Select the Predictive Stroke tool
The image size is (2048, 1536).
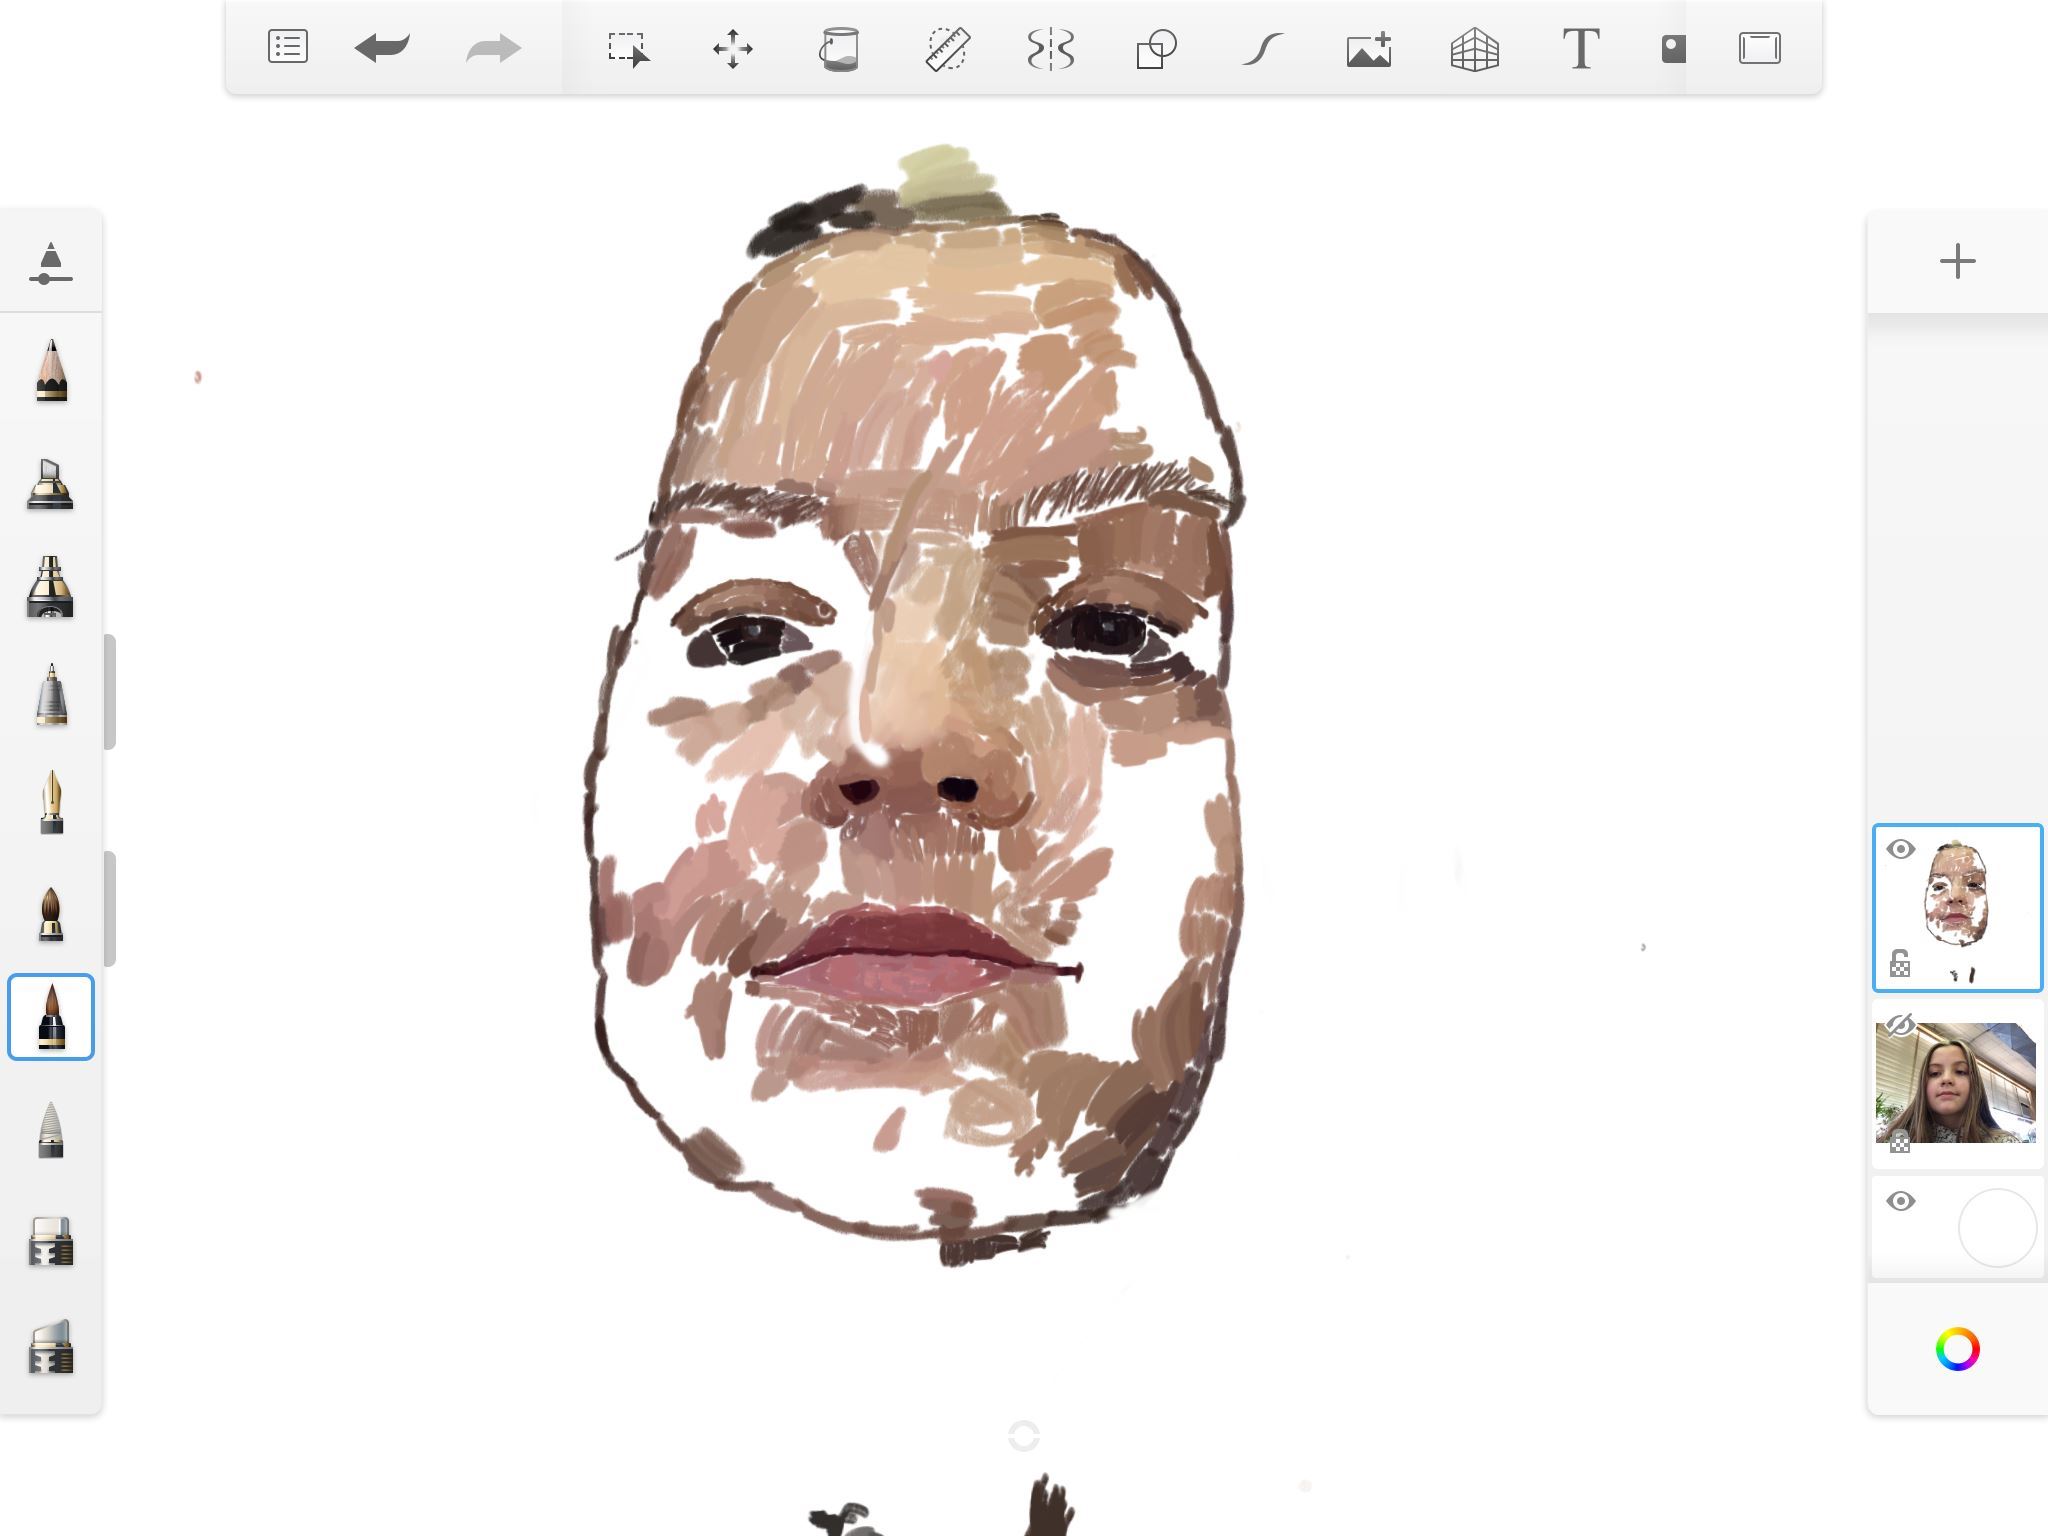coord(1262,48)
